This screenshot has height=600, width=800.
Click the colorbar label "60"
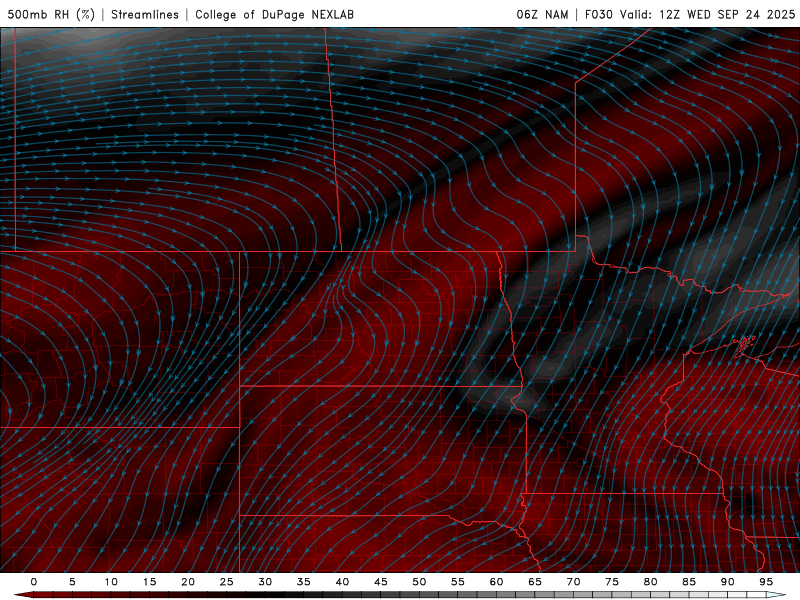pos(496,582)
